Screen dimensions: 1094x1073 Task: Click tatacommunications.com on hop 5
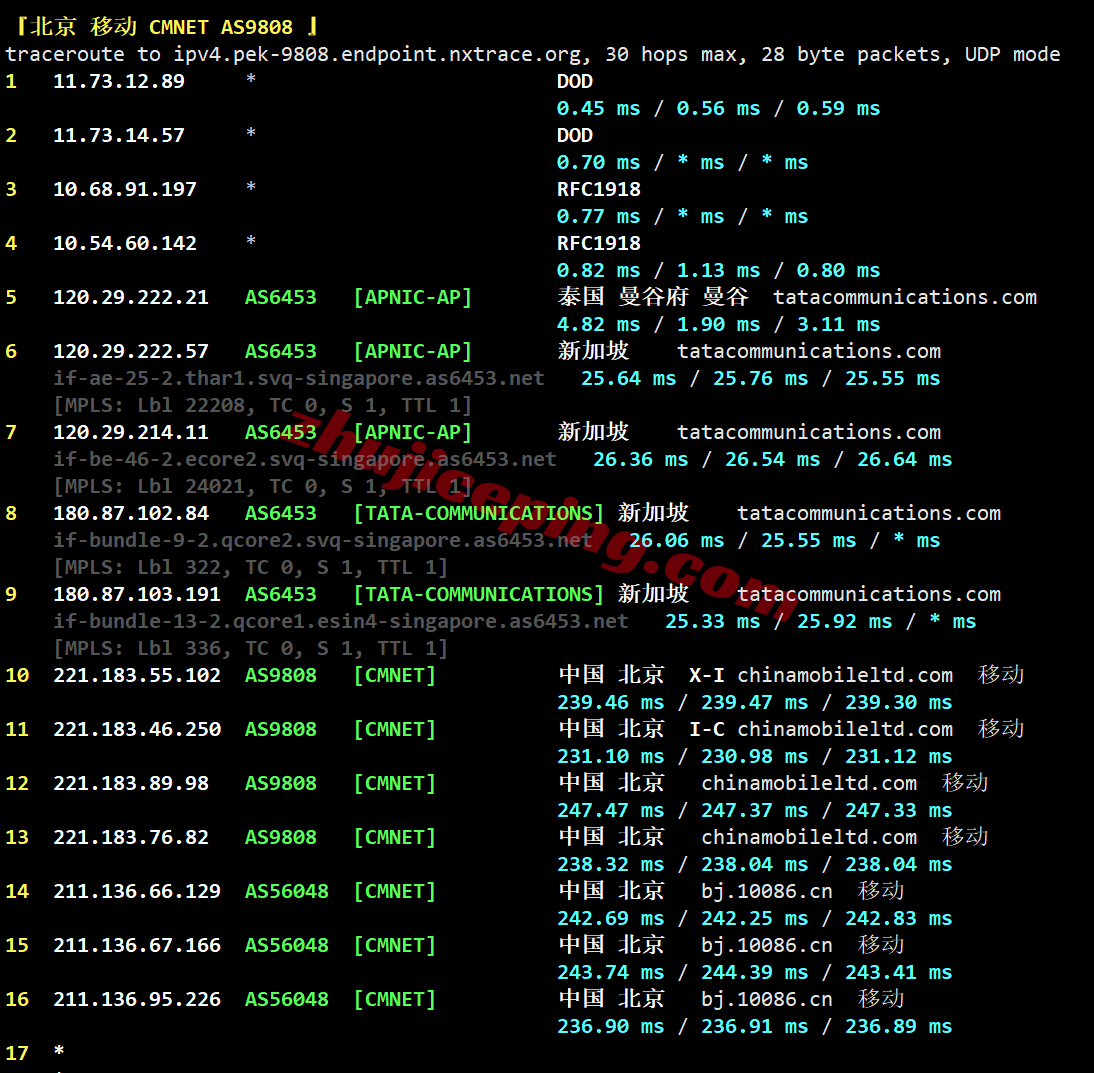pos(905,297)
